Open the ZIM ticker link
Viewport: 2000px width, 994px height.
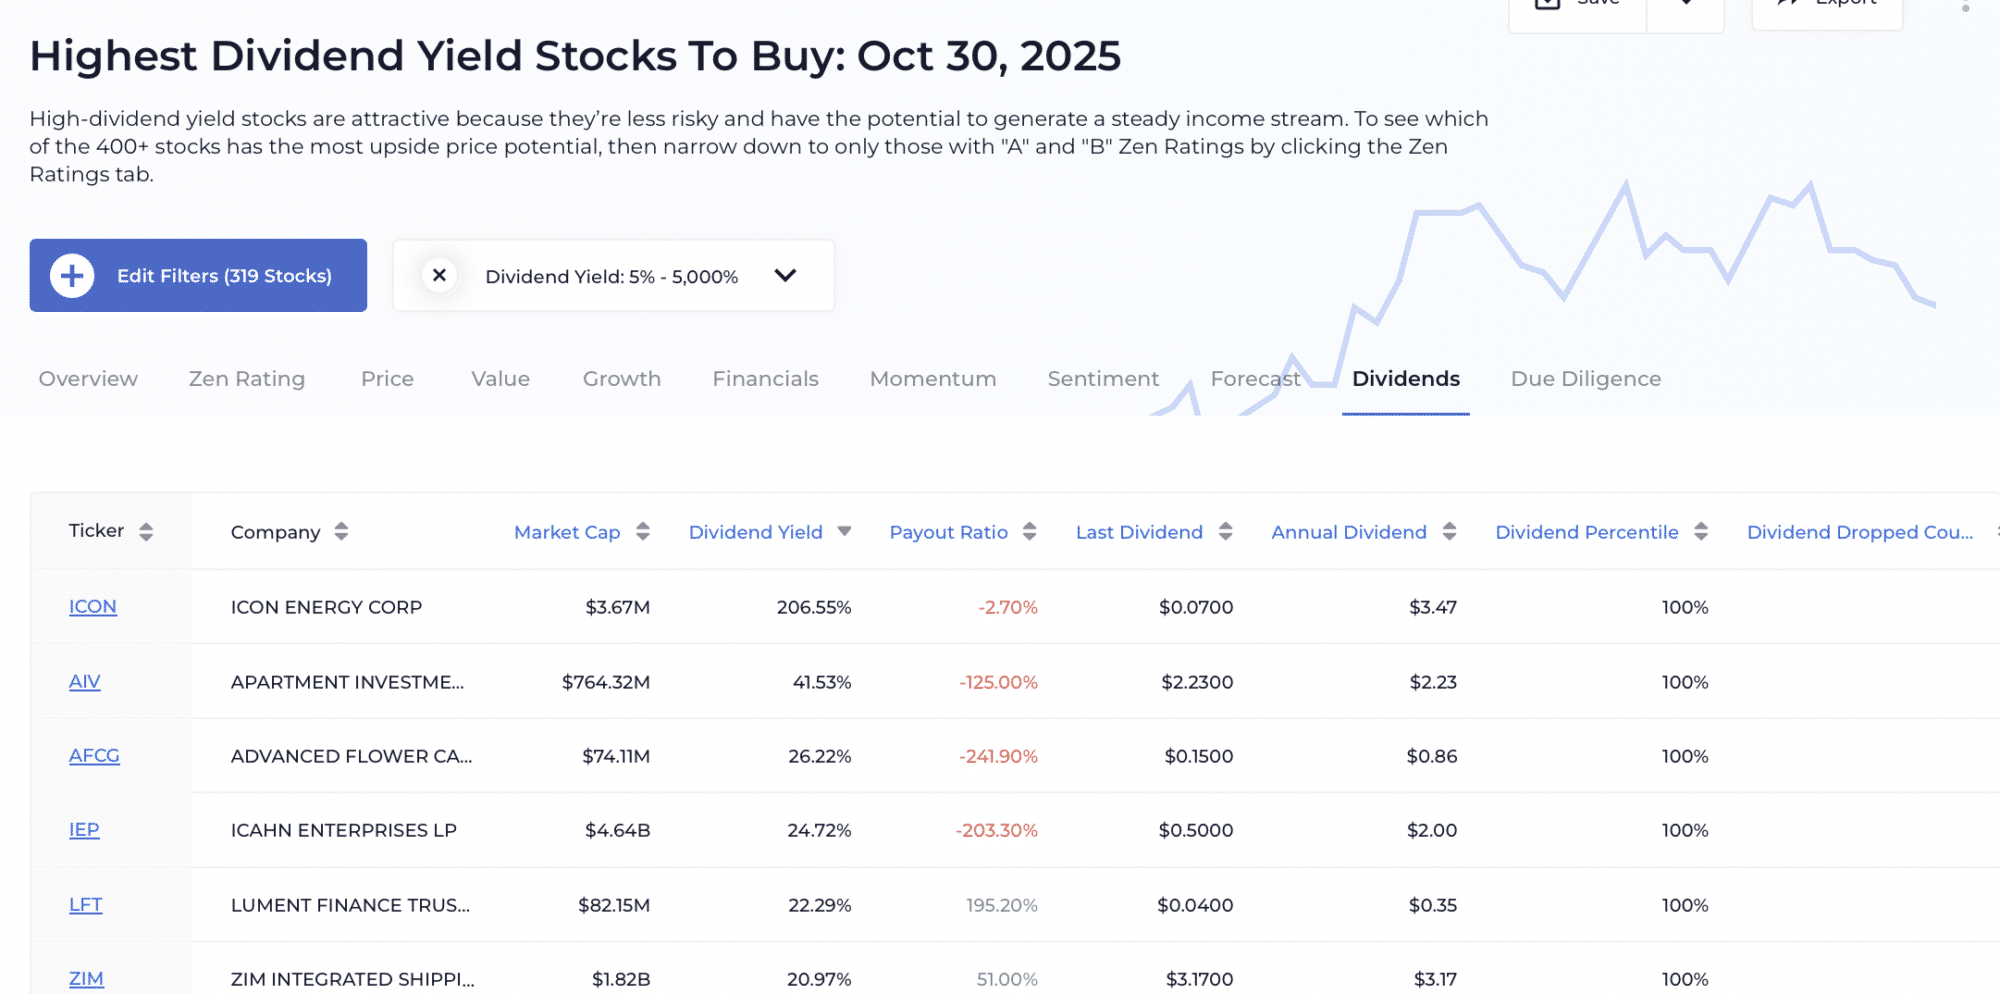[x=86, y=978]
